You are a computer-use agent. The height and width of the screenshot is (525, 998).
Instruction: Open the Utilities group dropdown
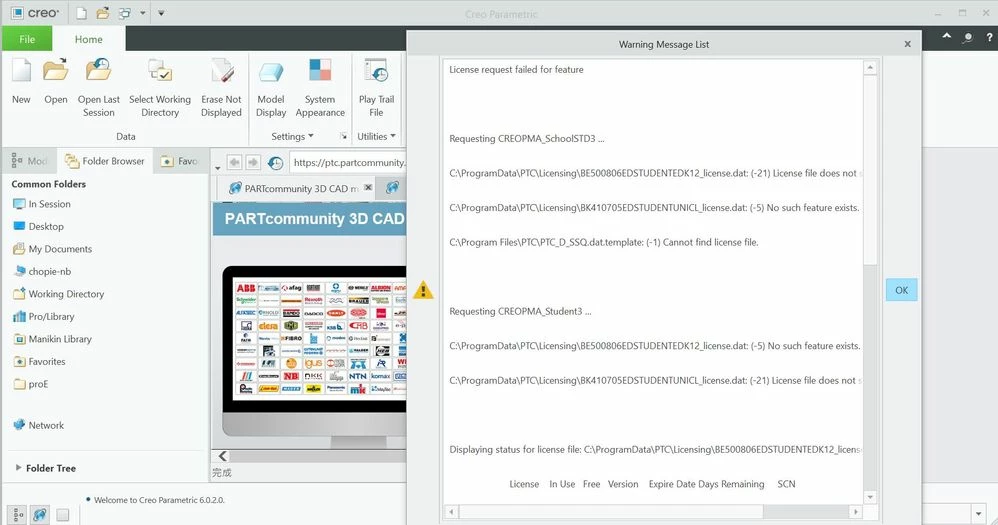376,136
